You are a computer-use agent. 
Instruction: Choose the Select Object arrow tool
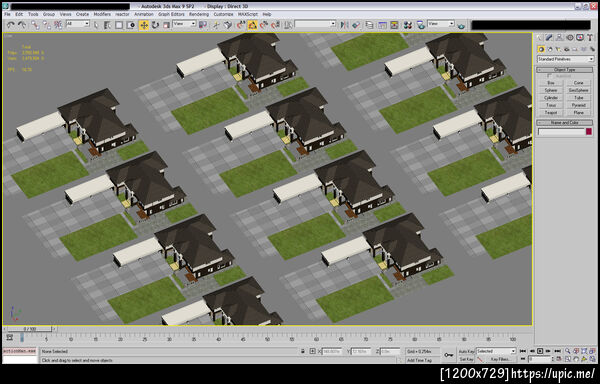point(96,25)
